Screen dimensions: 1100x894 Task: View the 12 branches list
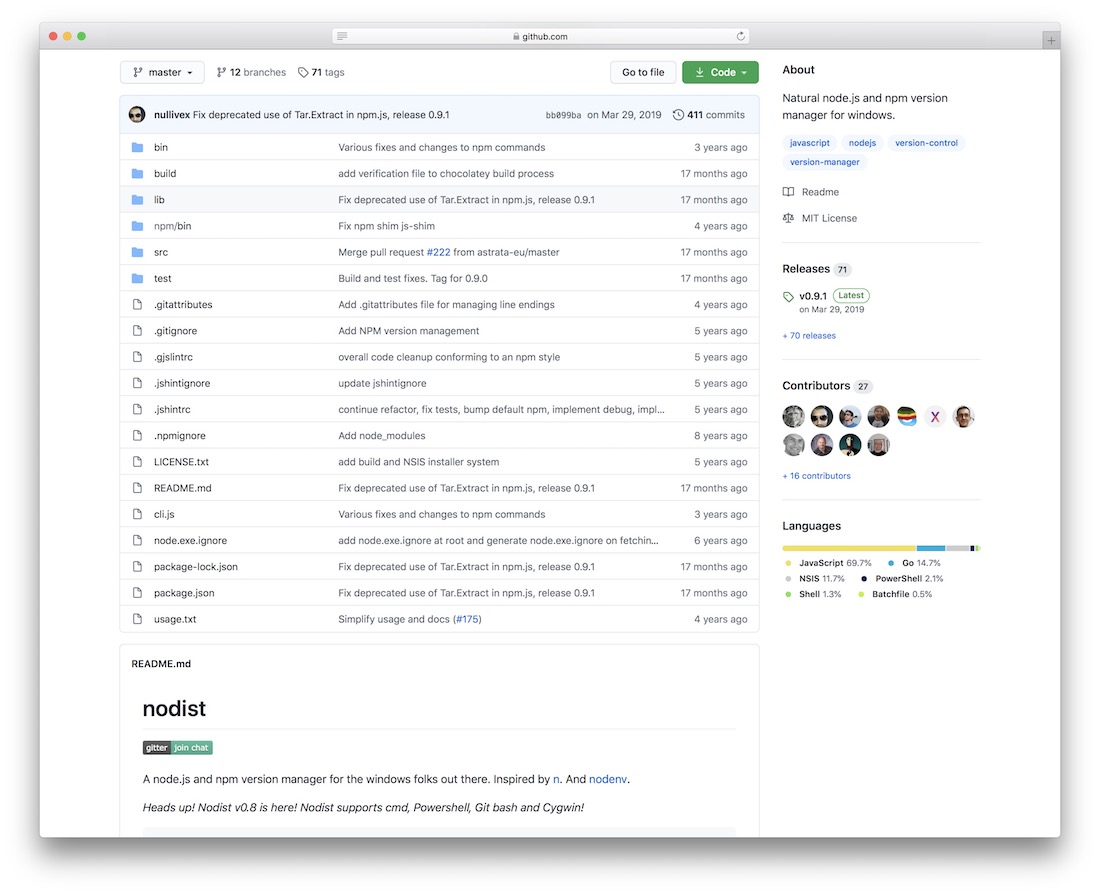(x=251, y=72)
